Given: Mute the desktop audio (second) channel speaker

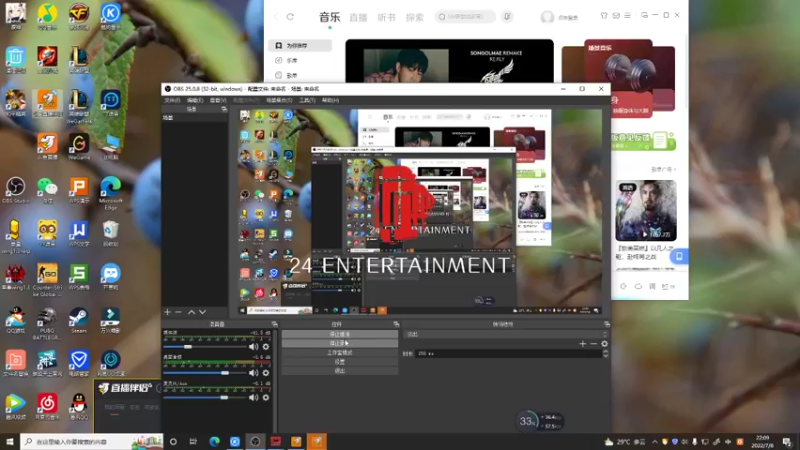Looking at the screenshot, I should 253,373.
